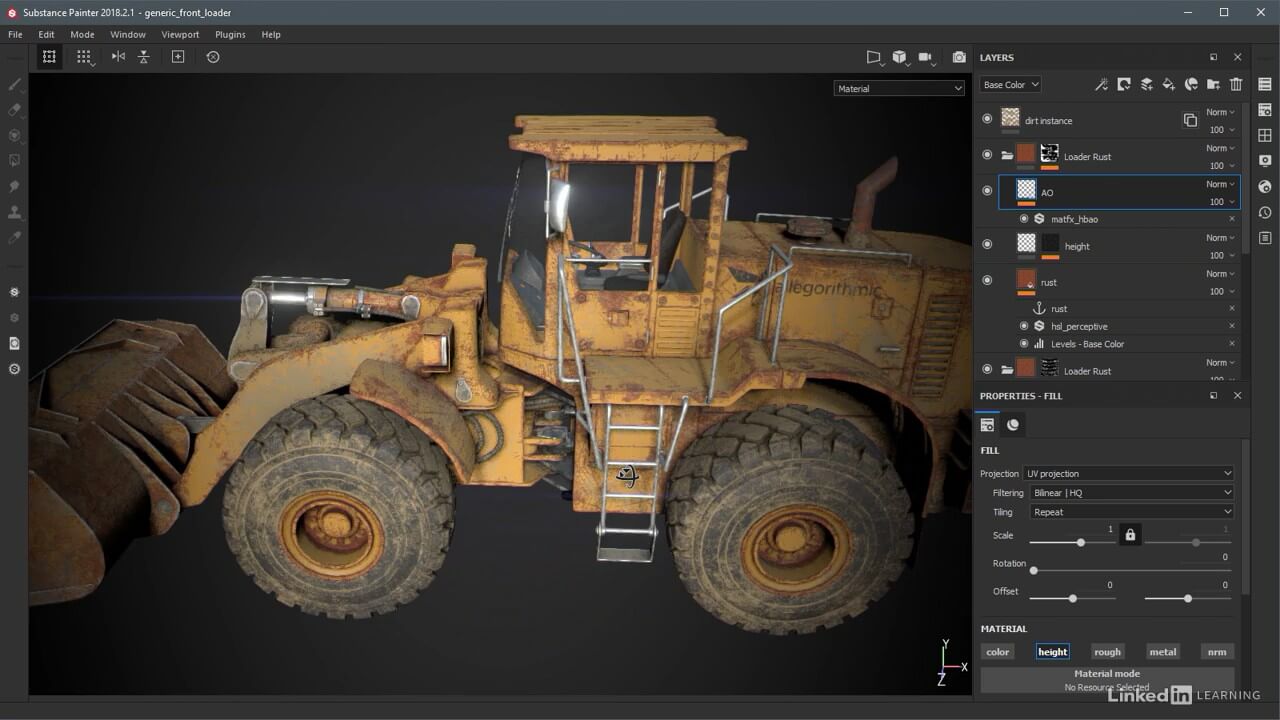
Task: Toggle visibility of the height layer
Action: [987, 244]
